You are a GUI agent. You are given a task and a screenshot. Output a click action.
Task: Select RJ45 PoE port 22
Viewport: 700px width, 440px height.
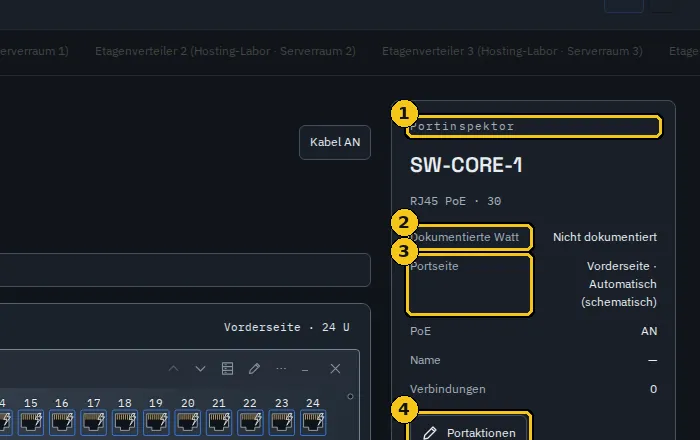250,422
